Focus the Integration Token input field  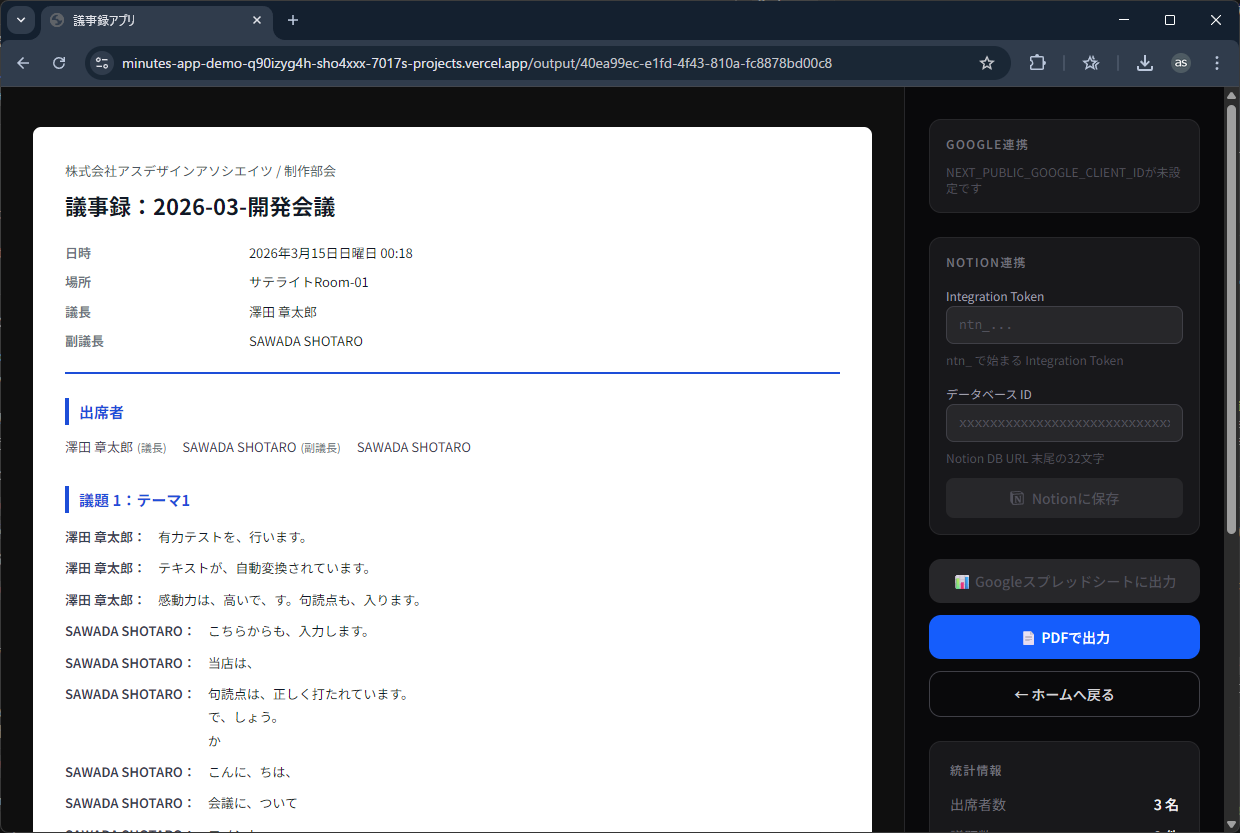pyautogui.click(x=1064, y=325)
